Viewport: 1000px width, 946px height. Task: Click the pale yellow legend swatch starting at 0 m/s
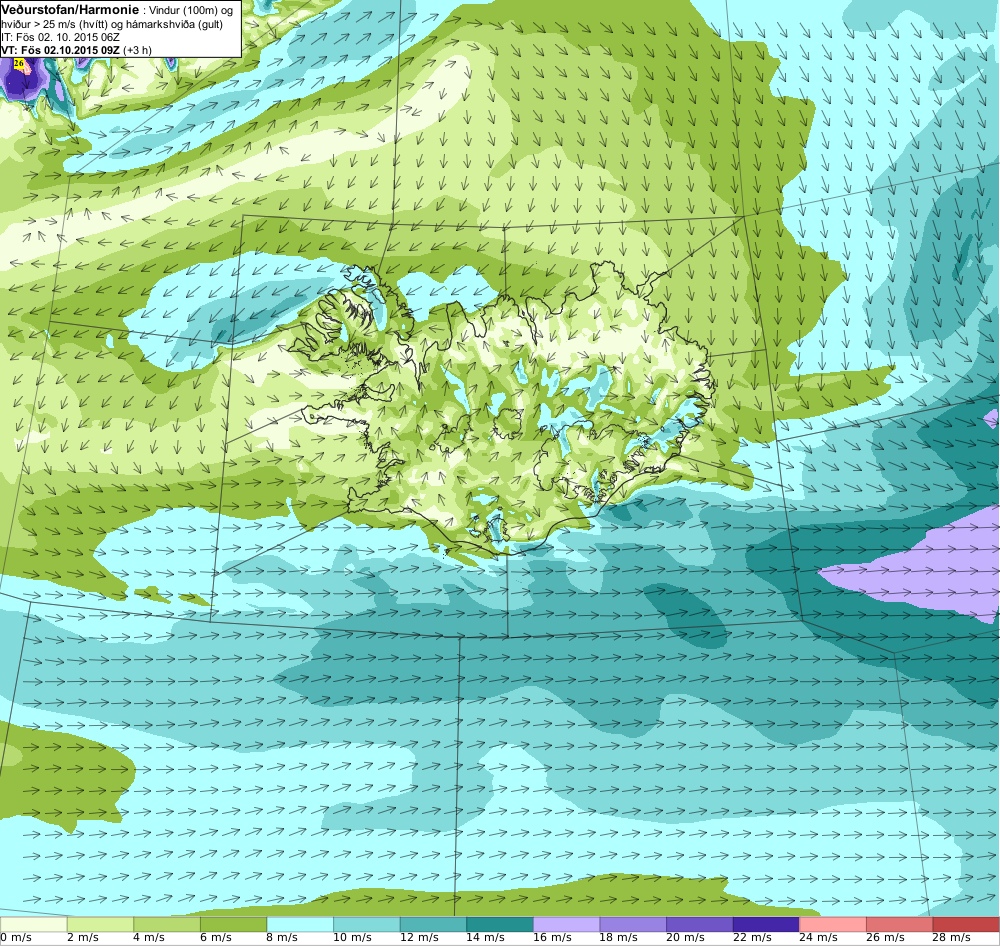tap(34, 924)
